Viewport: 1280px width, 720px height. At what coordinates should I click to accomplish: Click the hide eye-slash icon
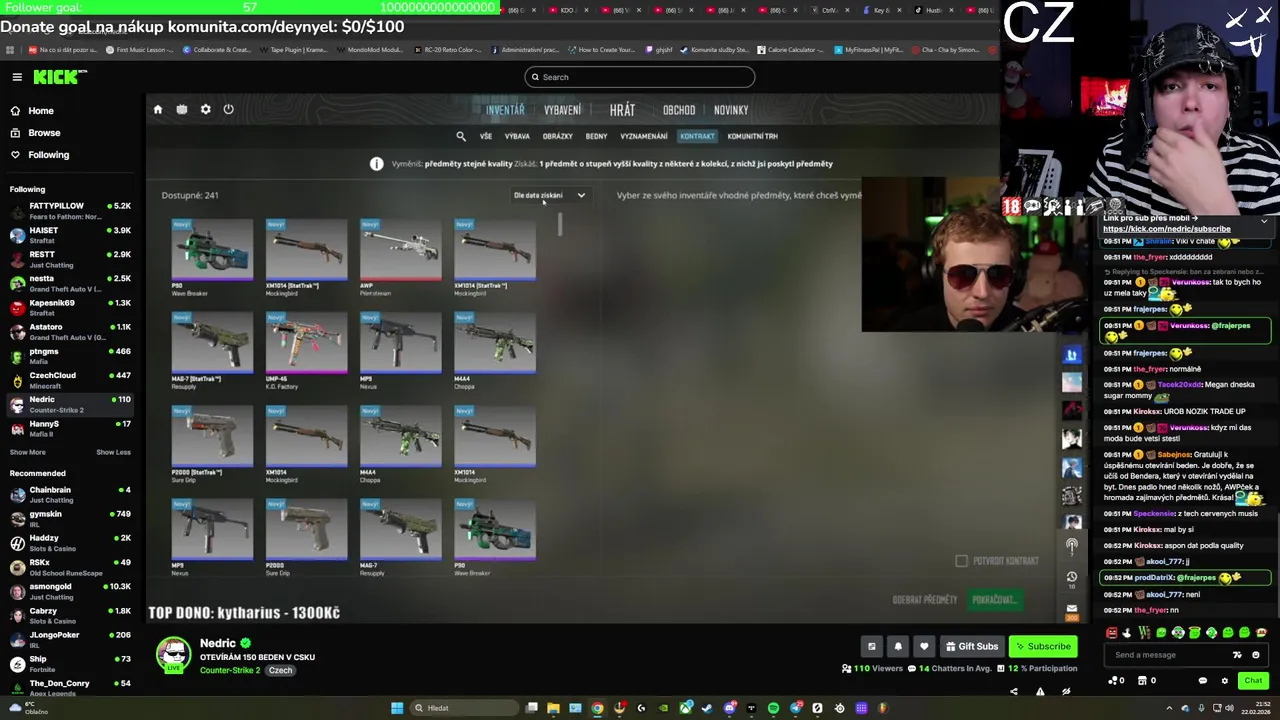(x=1066, y=691)
